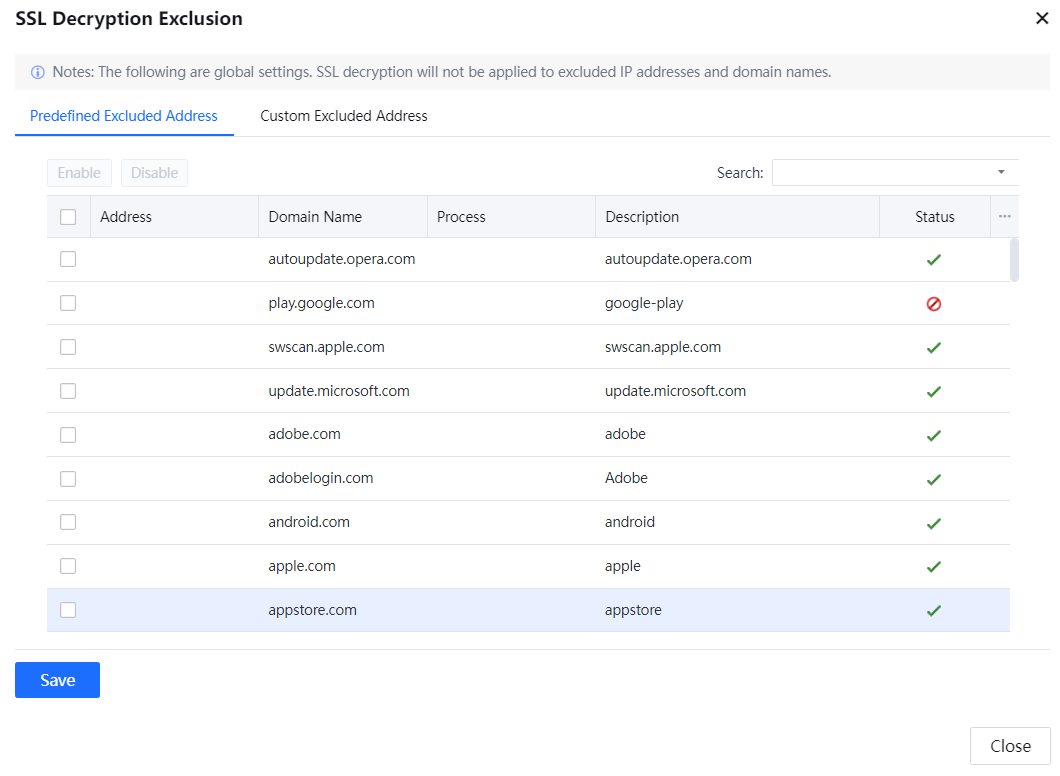The image size is (1060, 776).
Task: Click the table's vertical scrollbar thumb
Action: click(x=1014, y=260)
